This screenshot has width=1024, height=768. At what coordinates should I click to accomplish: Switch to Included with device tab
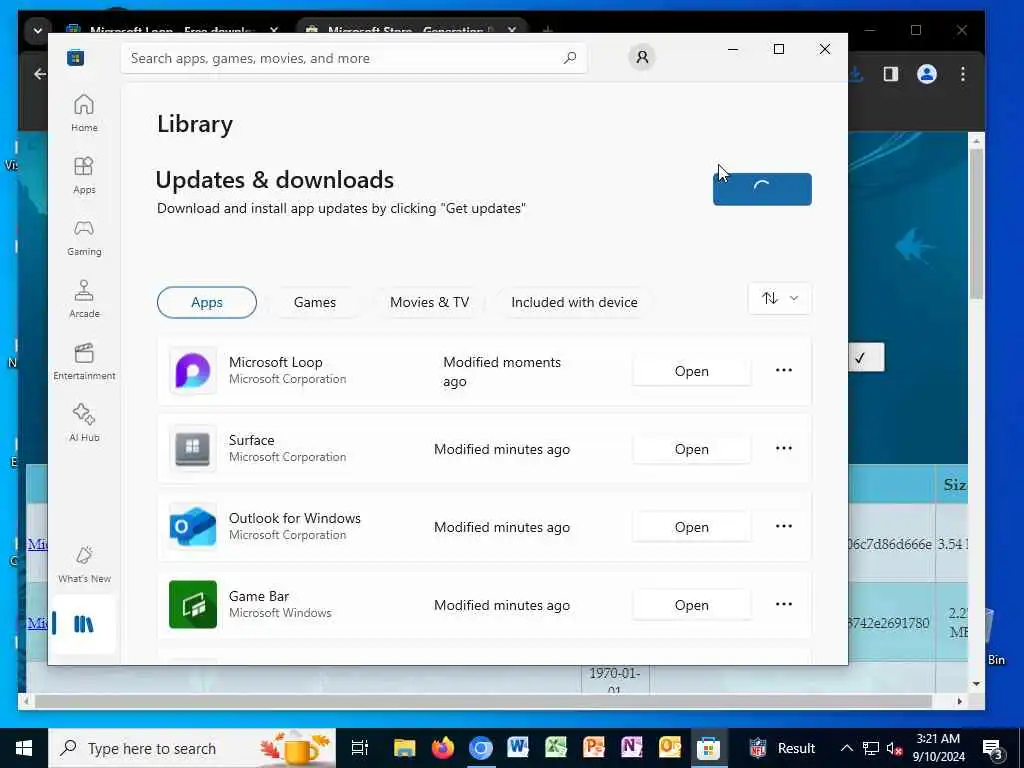tap(574, 302)
